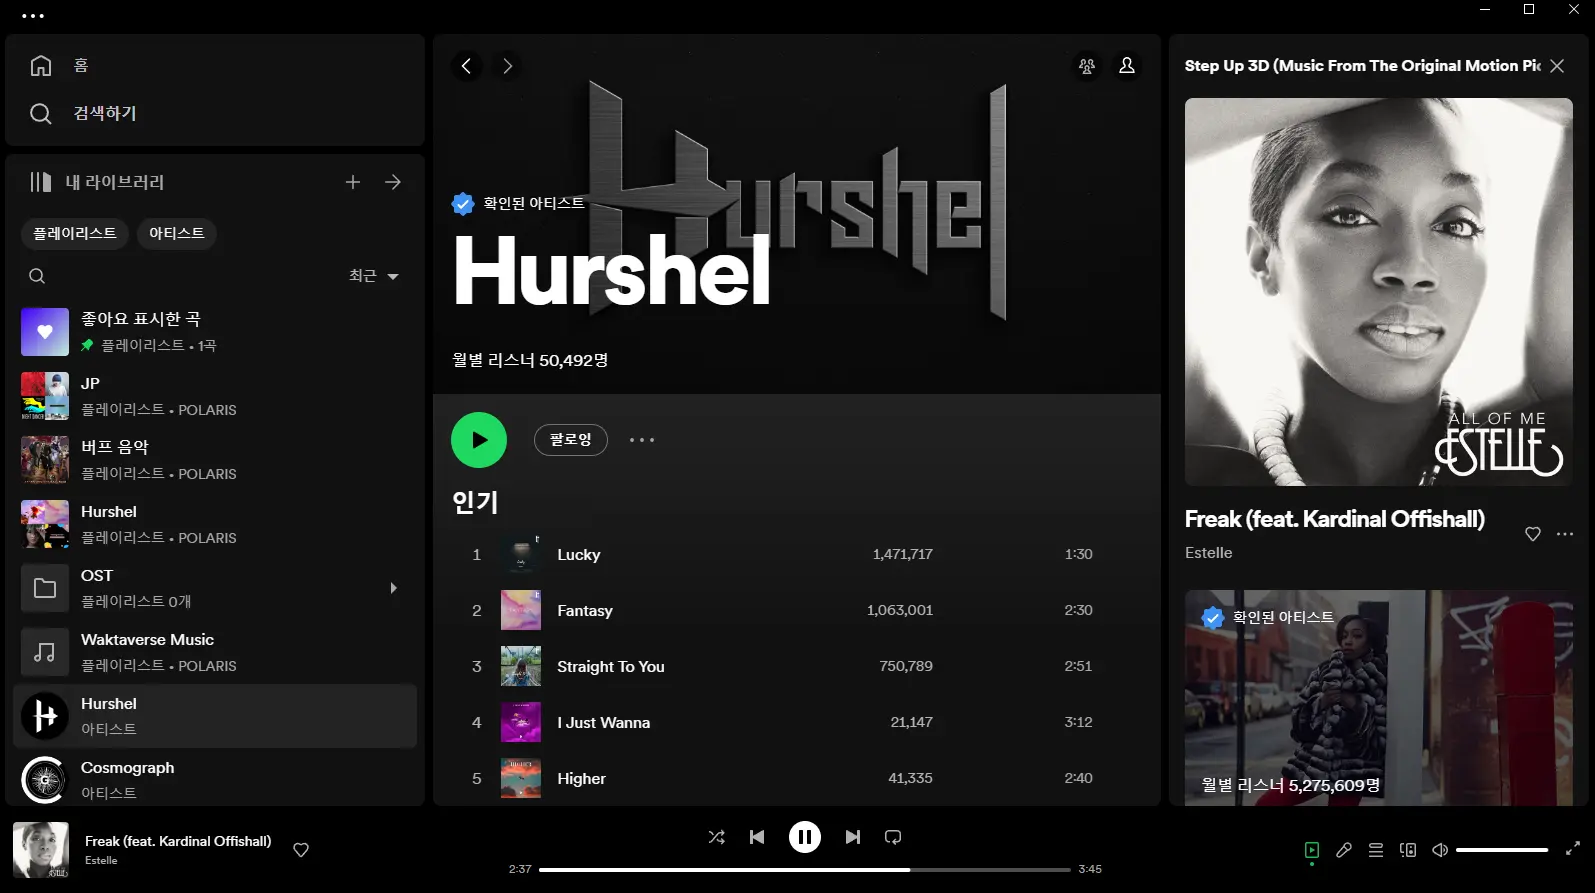
Task: Mute the volume speaker icon
Action: [1440, 850]
